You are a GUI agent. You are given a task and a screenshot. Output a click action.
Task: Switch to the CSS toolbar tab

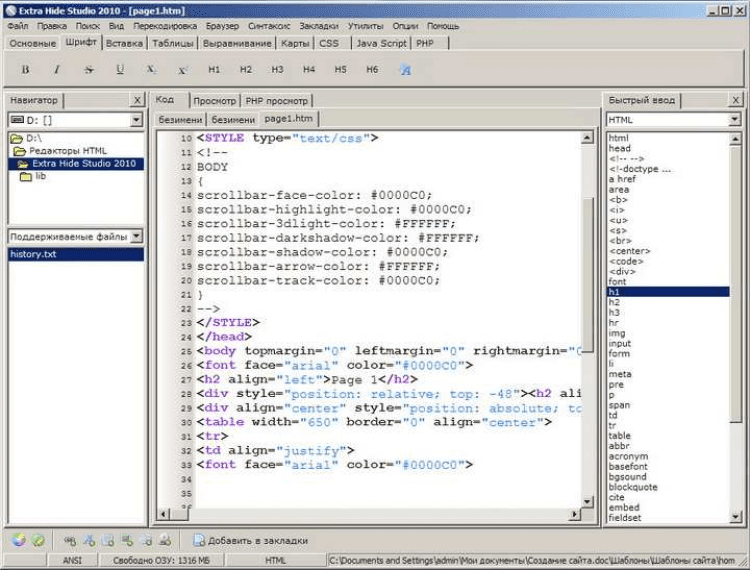(329, 44)
